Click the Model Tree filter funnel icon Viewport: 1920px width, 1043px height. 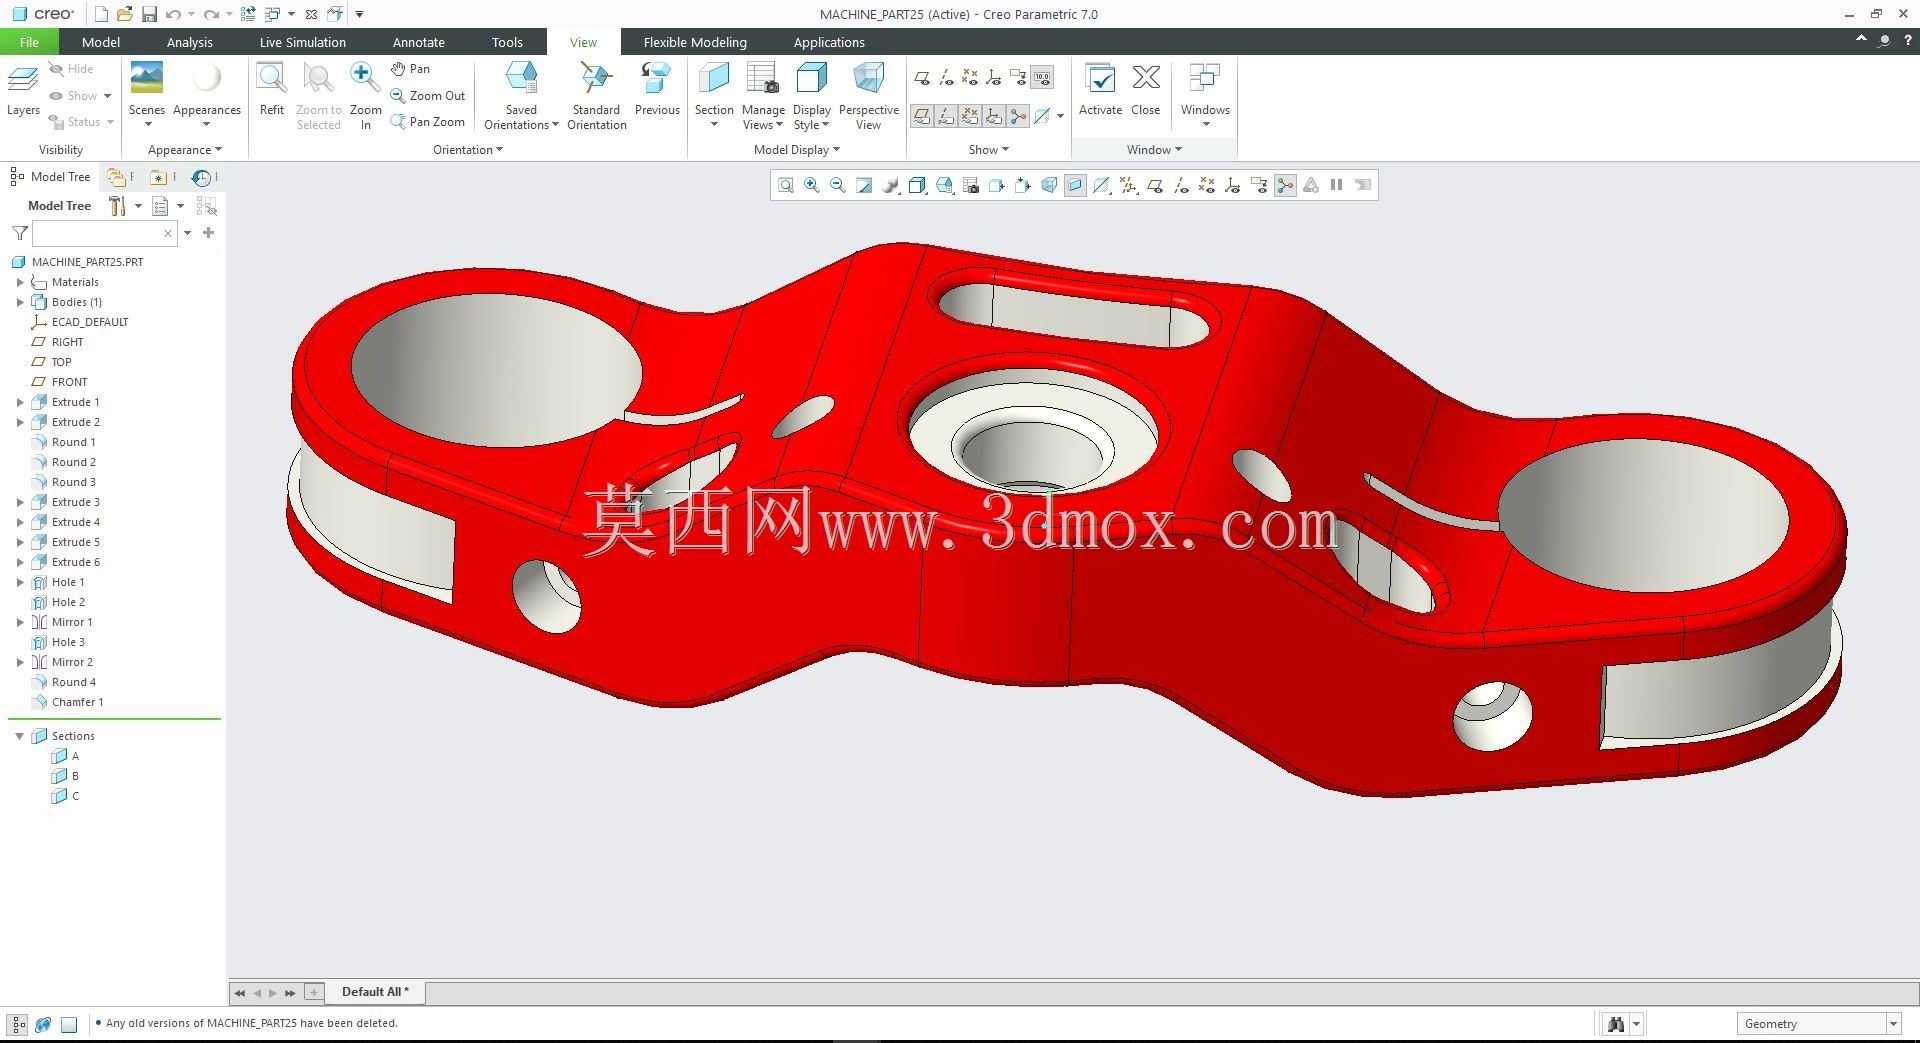(x=19, y=233)
